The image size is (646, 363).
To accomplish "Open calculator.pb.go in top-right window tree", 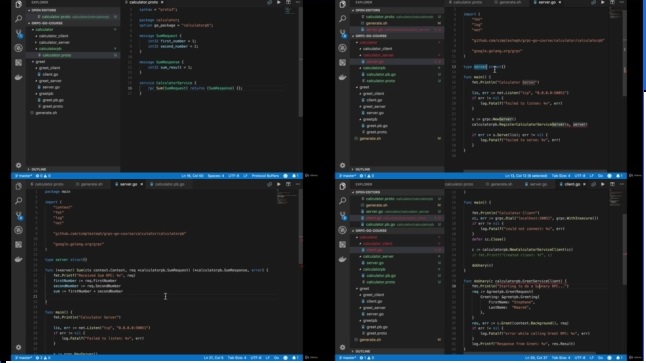I will click(381, 75).
